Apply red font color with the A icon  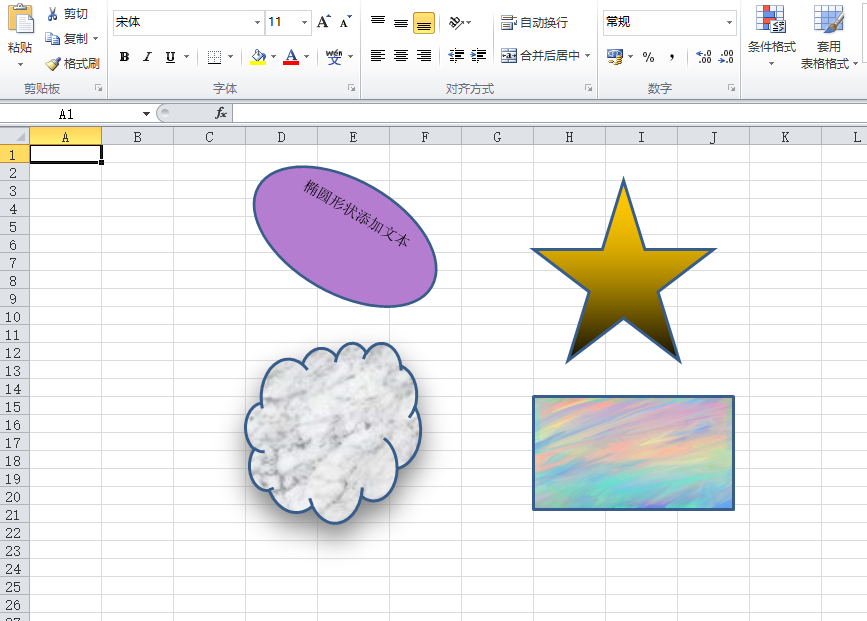point(291,56)
